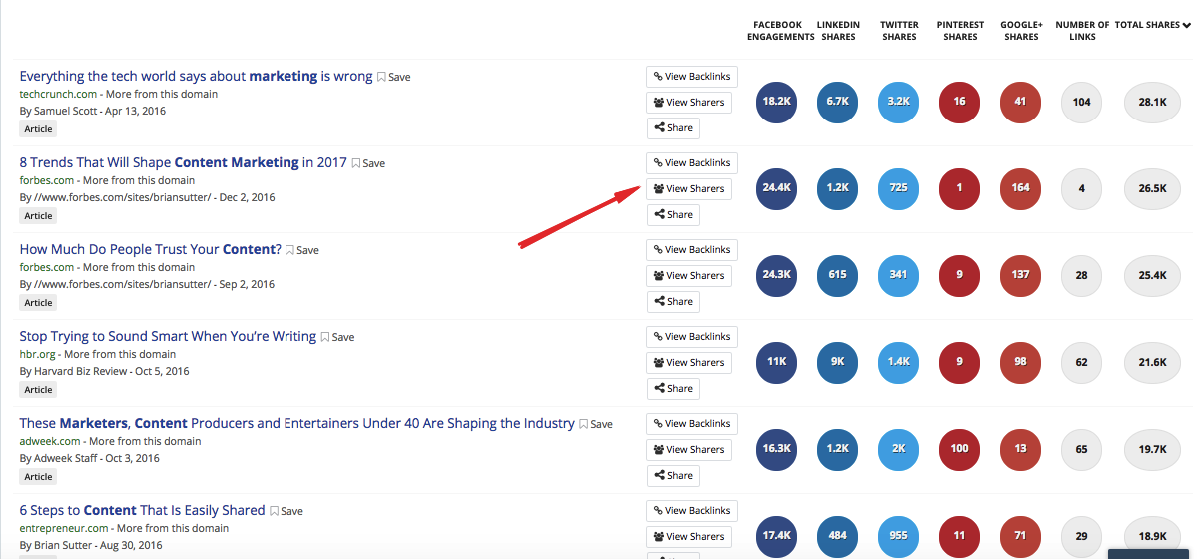Click the Save bookmark icon for techcrunch article
This screenshot has height=559, width=1197.
click(x=393, y=77)
